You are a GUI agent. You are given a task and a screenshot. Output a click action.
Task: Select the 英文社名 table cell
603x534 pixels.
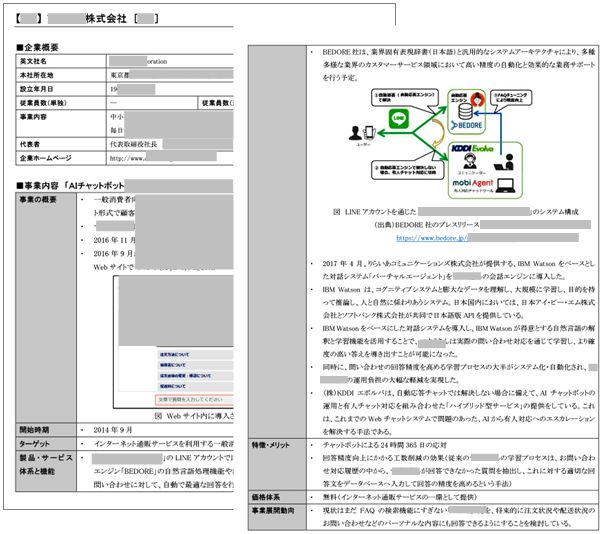pyautogui.click(x=34, y=61)
